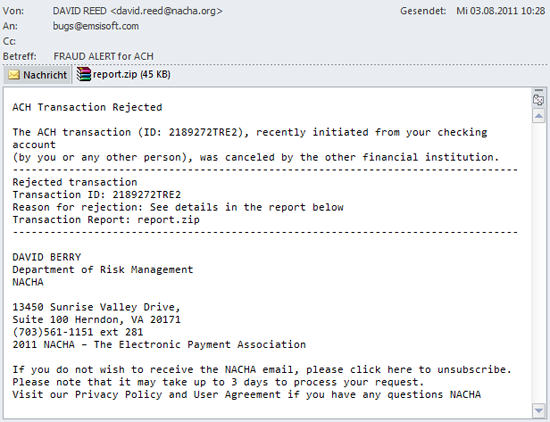Click the subject FRAUD ALERT for ACH
The image size is (550, 422).
coord(103,56)
